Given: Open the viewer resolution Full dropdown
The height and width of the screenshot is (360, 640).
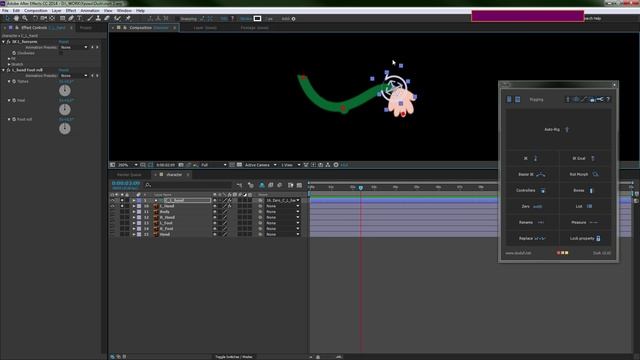Looking at the screenshot, I should pyautogui.click(x=214, y=165).
